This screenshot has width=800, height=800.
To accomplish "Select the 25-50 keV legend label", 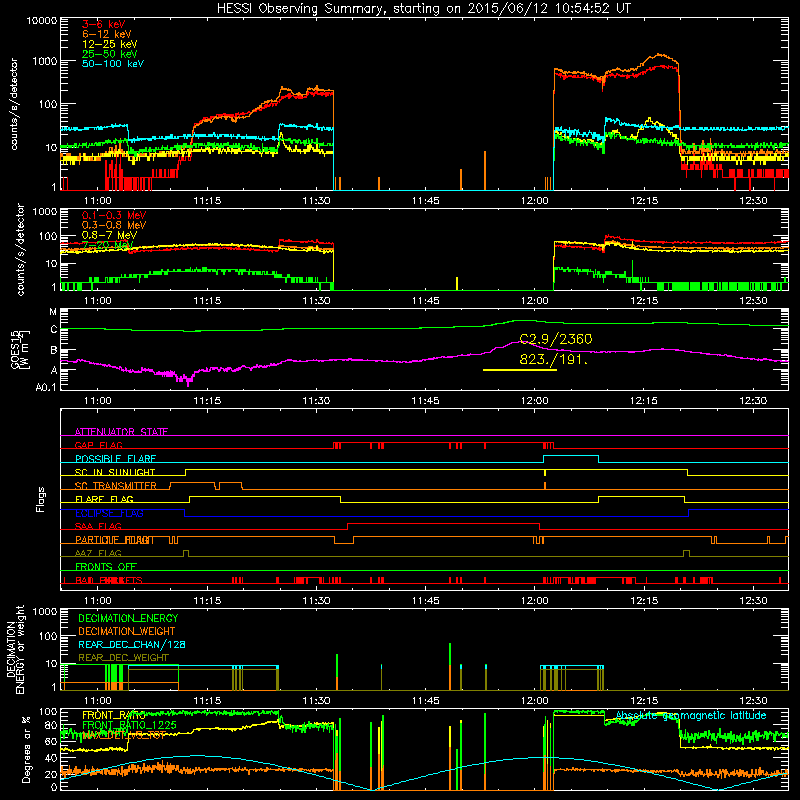I will [x=110, y=54].
